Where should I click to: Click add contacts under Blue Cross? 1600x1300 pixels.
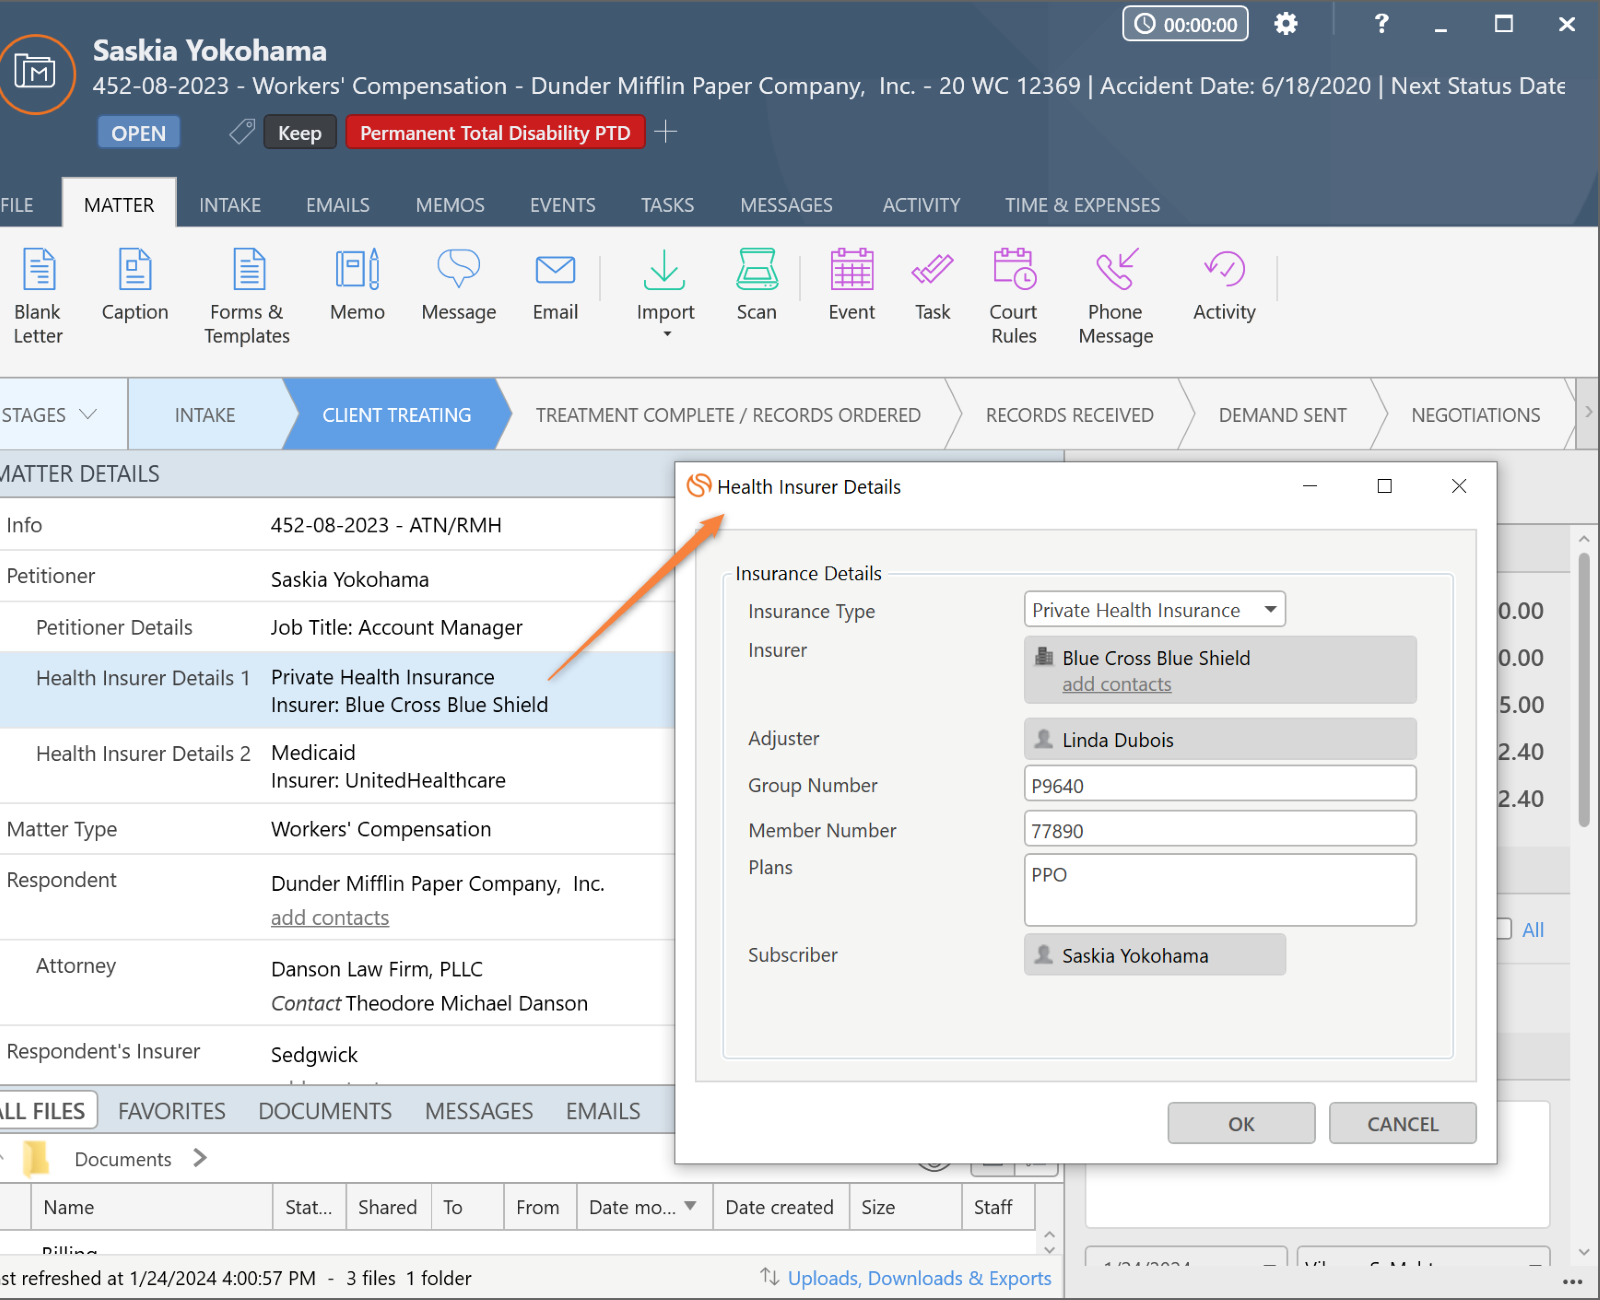point(1116,685)
